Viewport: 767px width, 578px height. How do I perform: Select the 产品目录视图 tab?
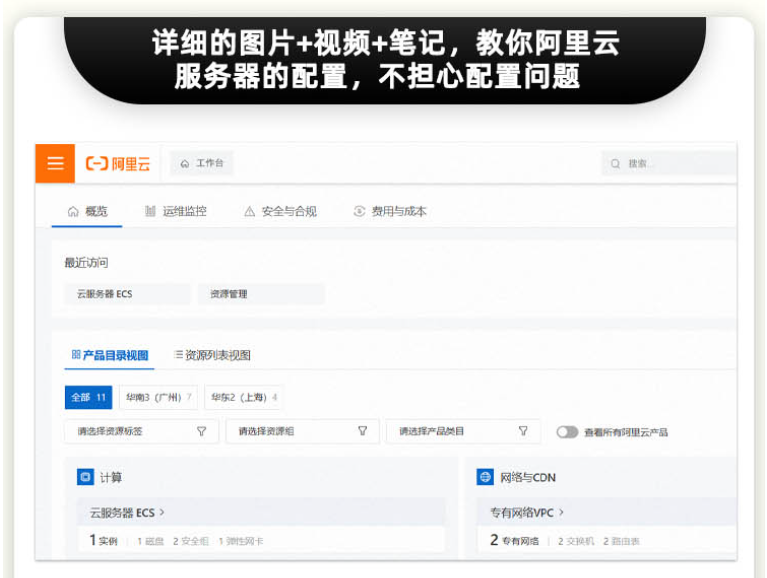coord(110,356)
